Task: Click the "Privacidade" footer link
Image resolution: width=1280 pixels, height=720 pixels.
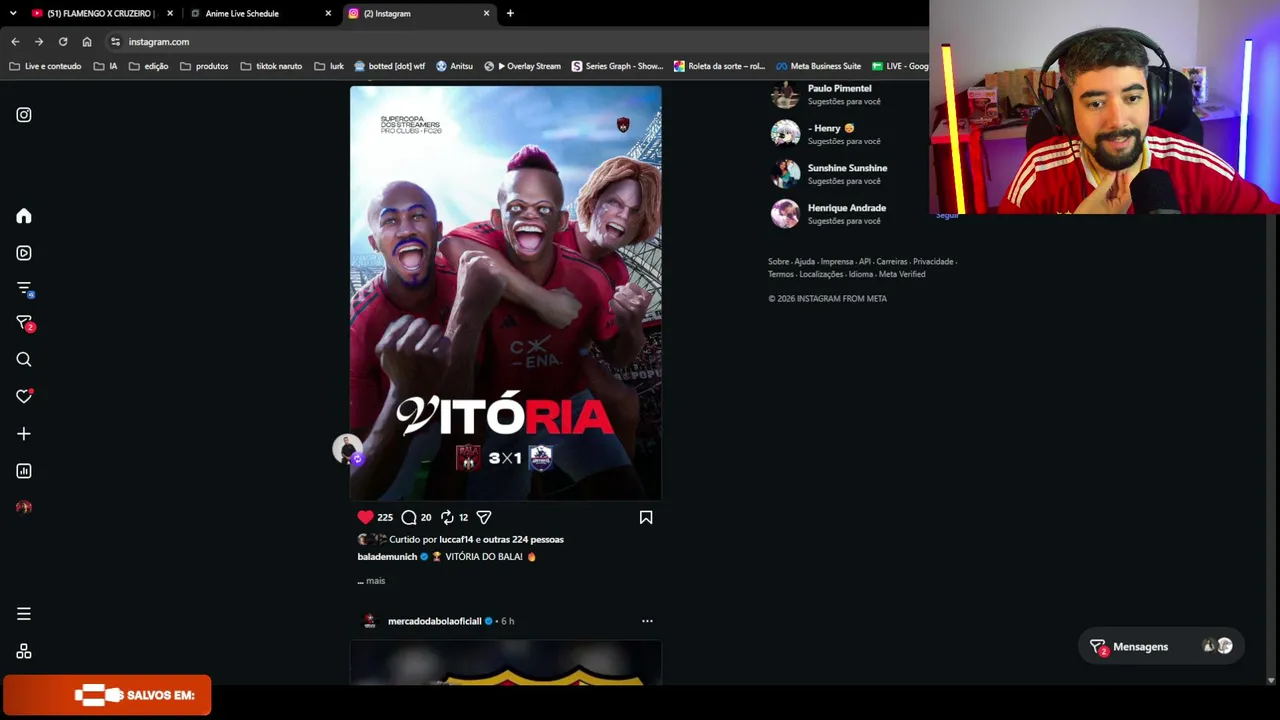Action: coord(933,262)
